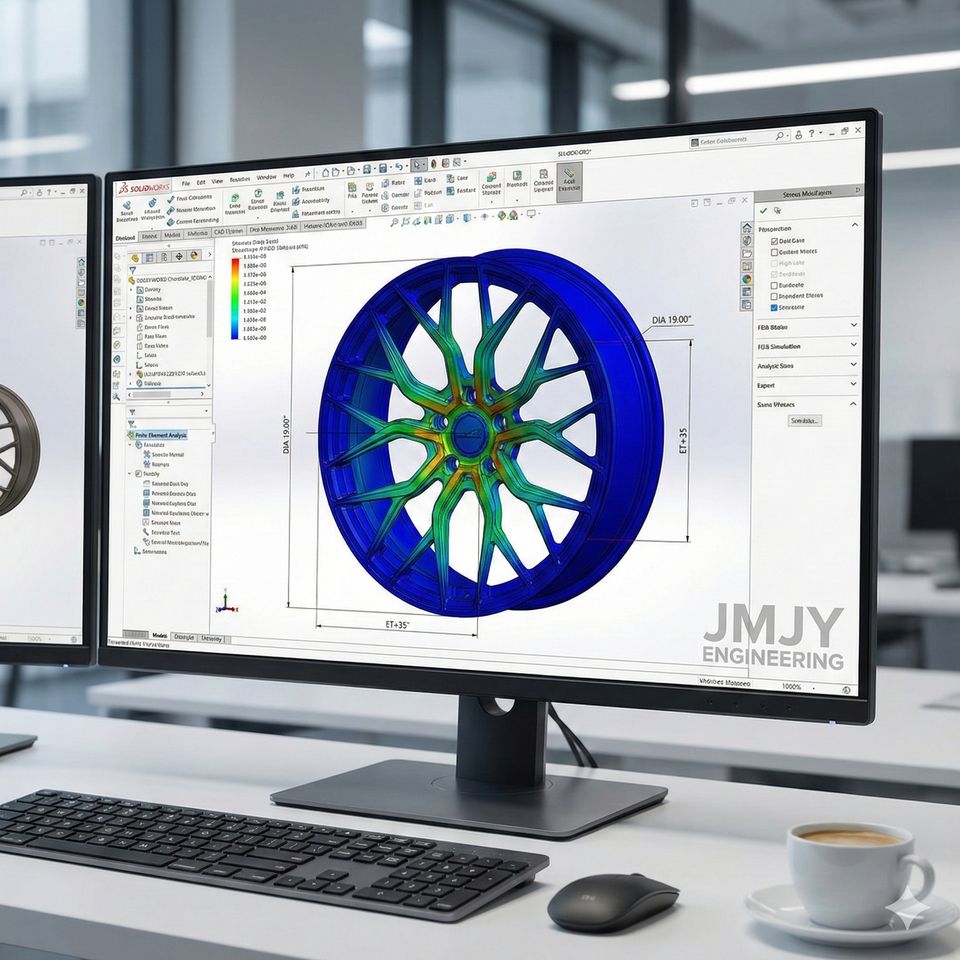Activate the Select cursor tool
The image size is (960, 960).
pyautogui.click(x=418, y=165)
